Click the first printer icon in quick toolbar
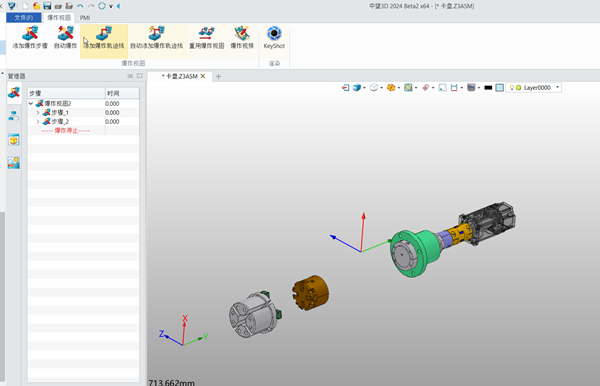This screenshot has width=600, height=386. pos(58,6)
